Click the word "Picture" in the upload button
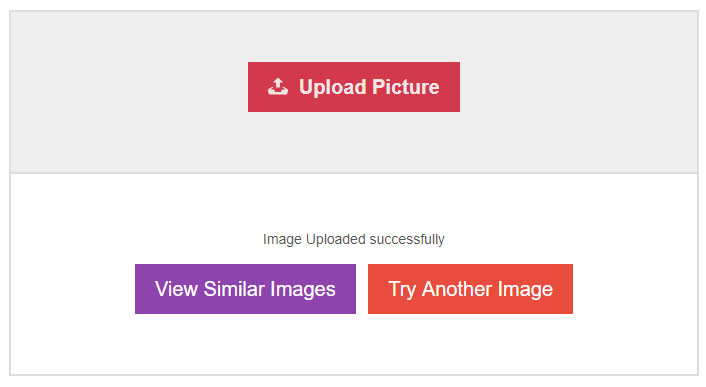The width and height of the screenshot is (706, 387). tap(406, 87)
